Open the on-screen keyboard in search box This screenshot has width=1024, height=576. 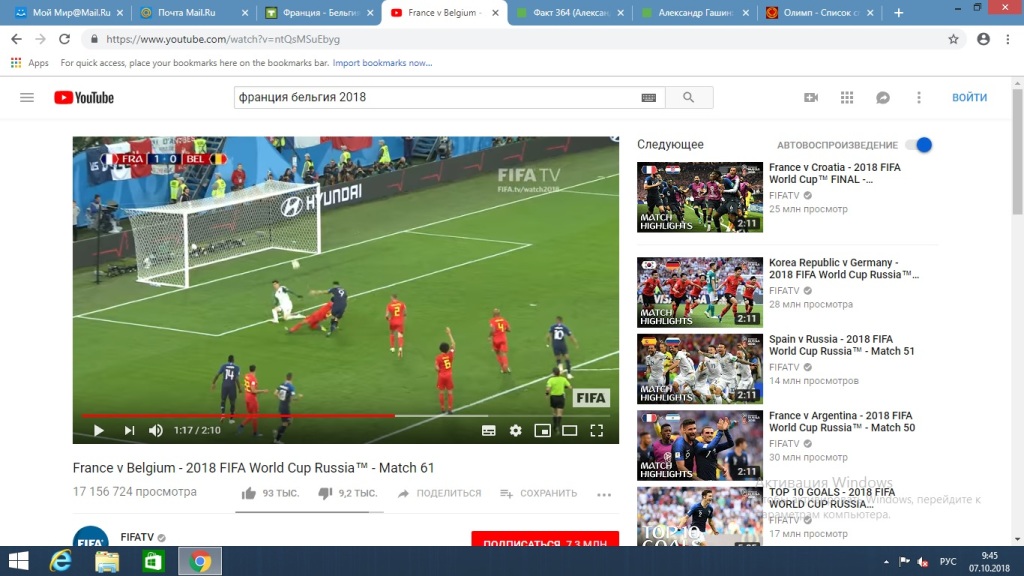(648, 97)
